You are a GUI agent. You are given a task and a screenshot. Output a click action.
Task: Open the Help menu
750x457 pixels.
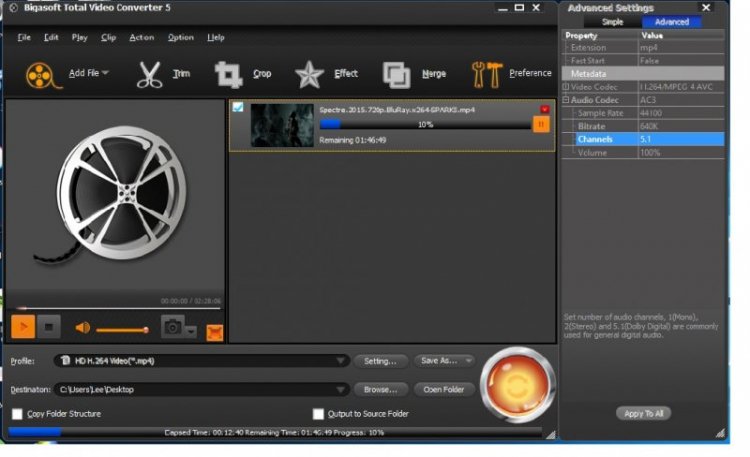(x=216, y=37)
